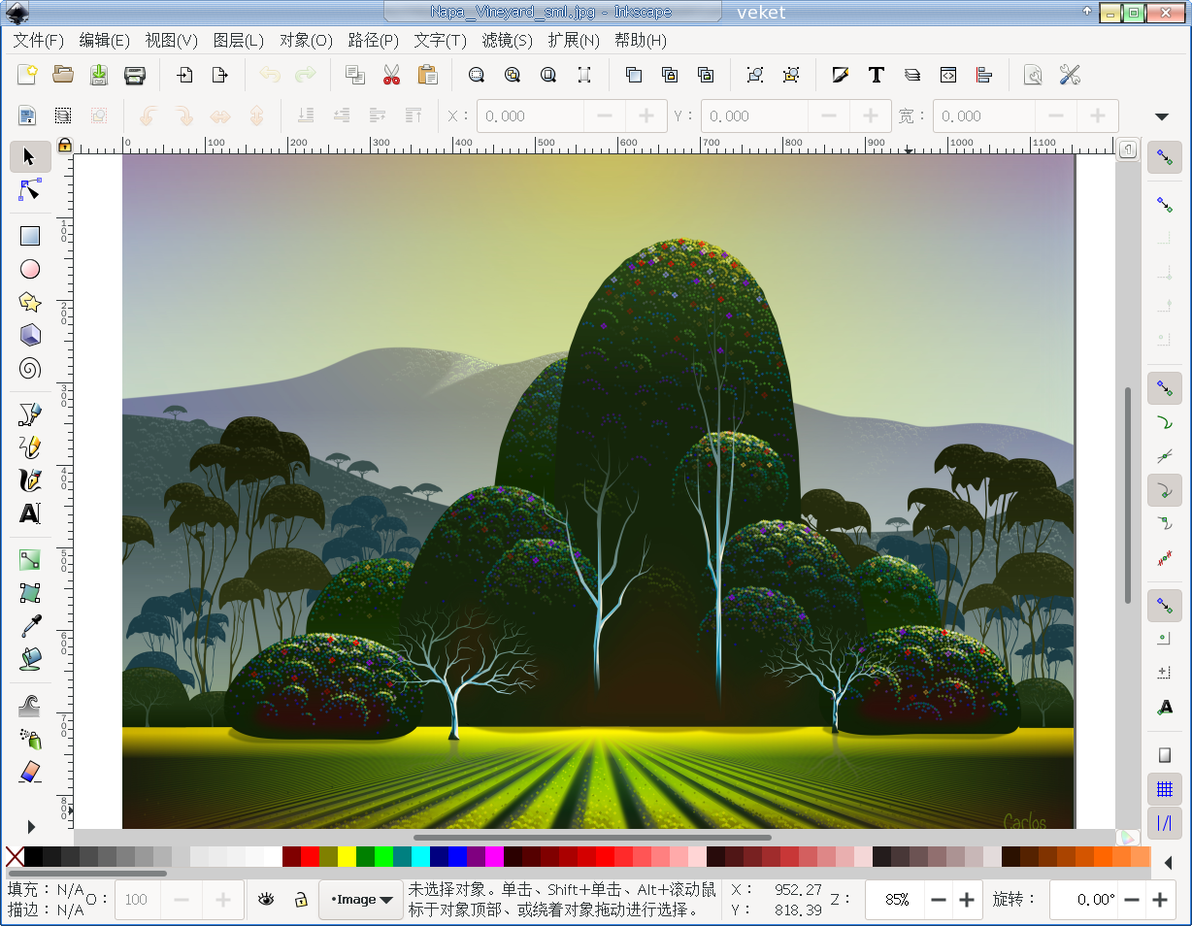Open the 帮助(H) menu
The height and width of the screenshot is (926, 1192).
(x=641, y=40)
